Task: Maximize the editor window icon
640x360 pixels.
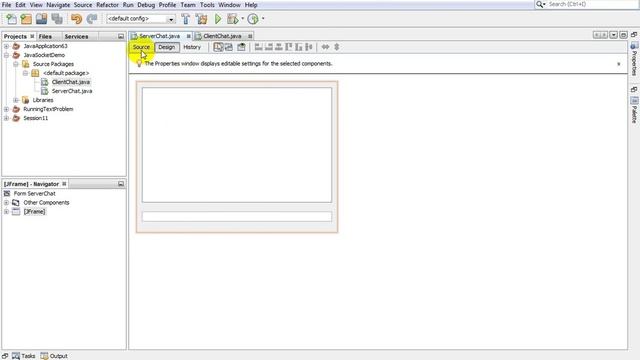Action: 623,36
